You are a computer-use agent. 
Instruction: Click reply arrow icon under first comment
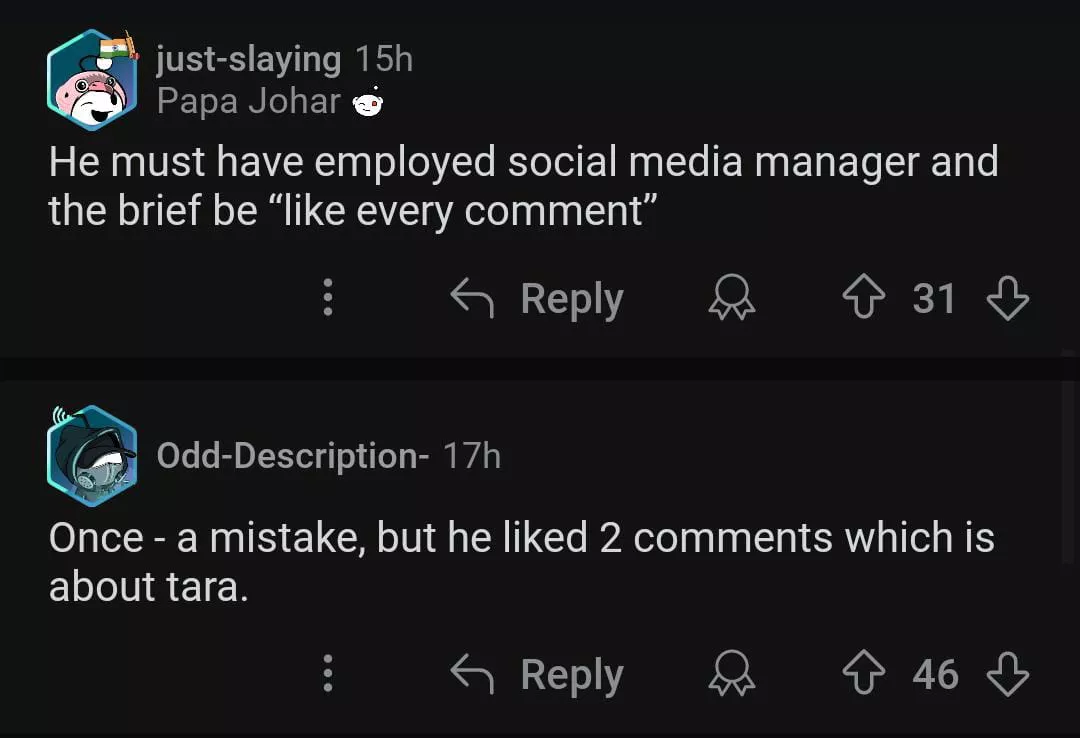coord(472,297)
